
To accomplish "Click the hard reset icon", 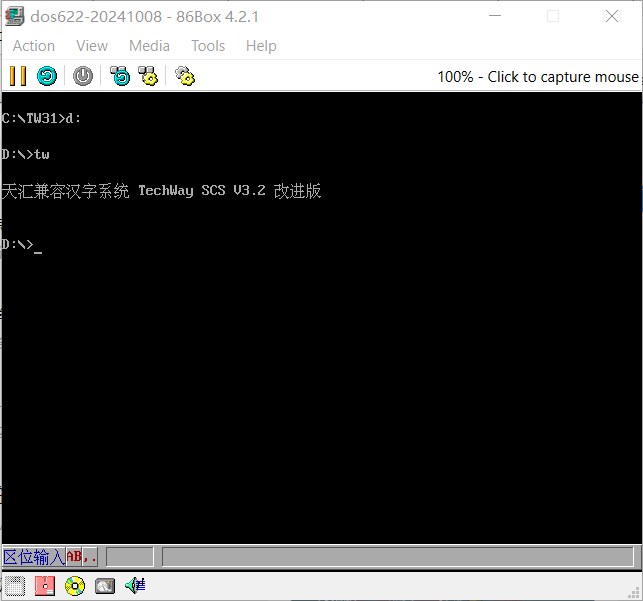I will click(47, 76).
